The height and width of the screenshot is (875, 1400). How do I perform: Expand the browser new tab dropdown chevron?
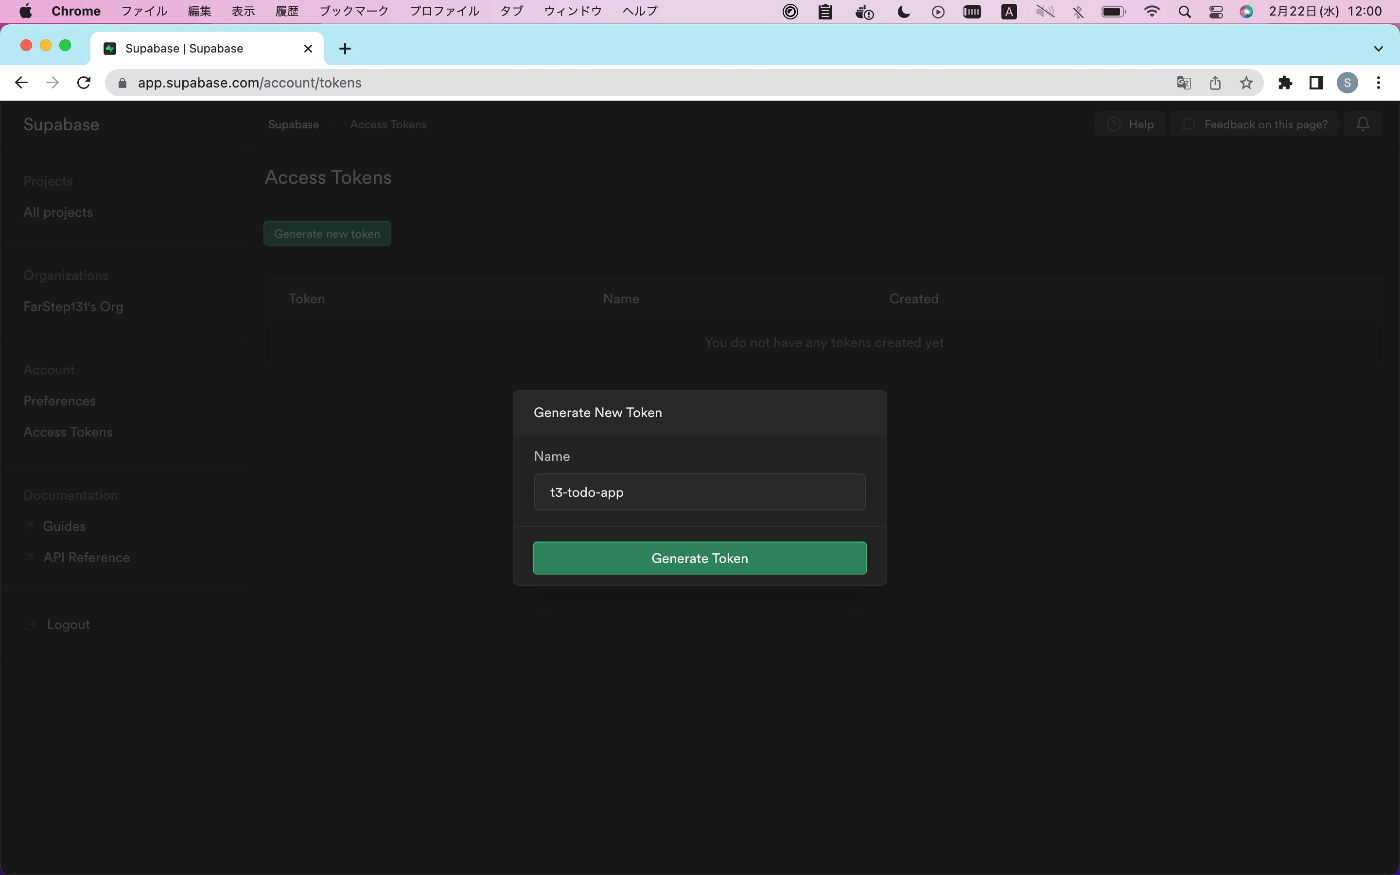pos(1378,48)
